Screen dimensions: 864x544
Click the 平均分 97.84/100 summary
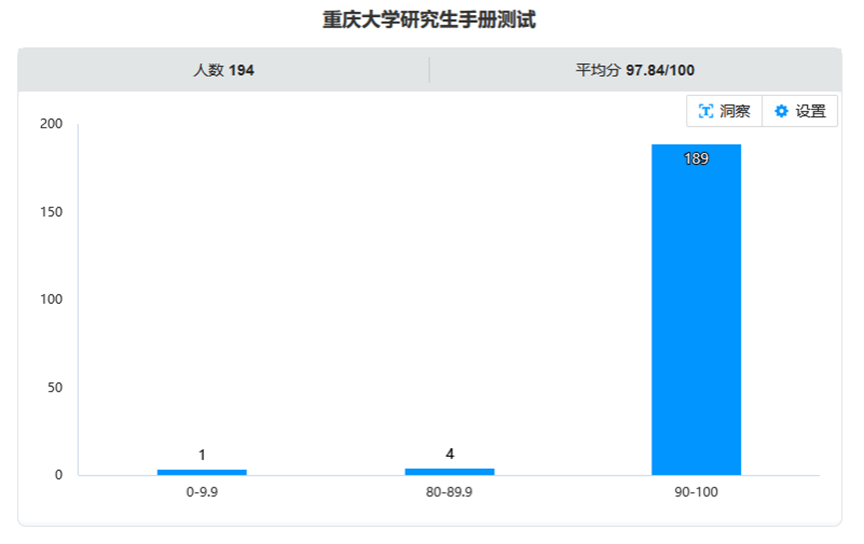635,70
